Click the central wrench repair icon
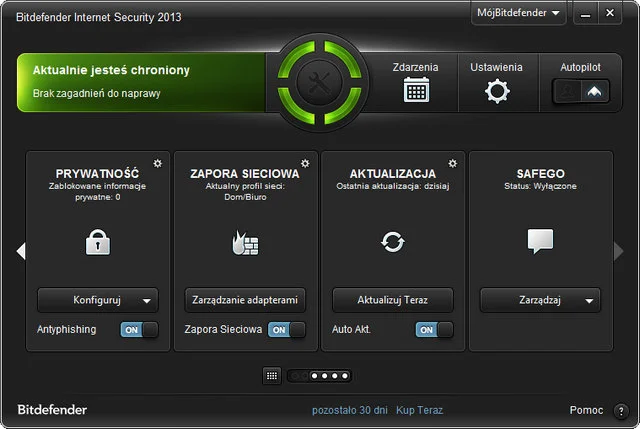The height and width of the screenshot is (429, 640). click(x=319, y=82)
